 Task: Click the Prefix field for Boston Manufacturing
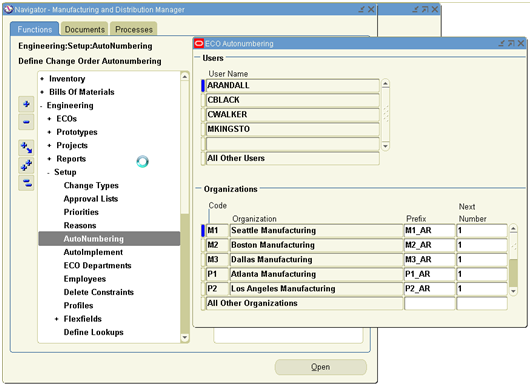(430, 245)
